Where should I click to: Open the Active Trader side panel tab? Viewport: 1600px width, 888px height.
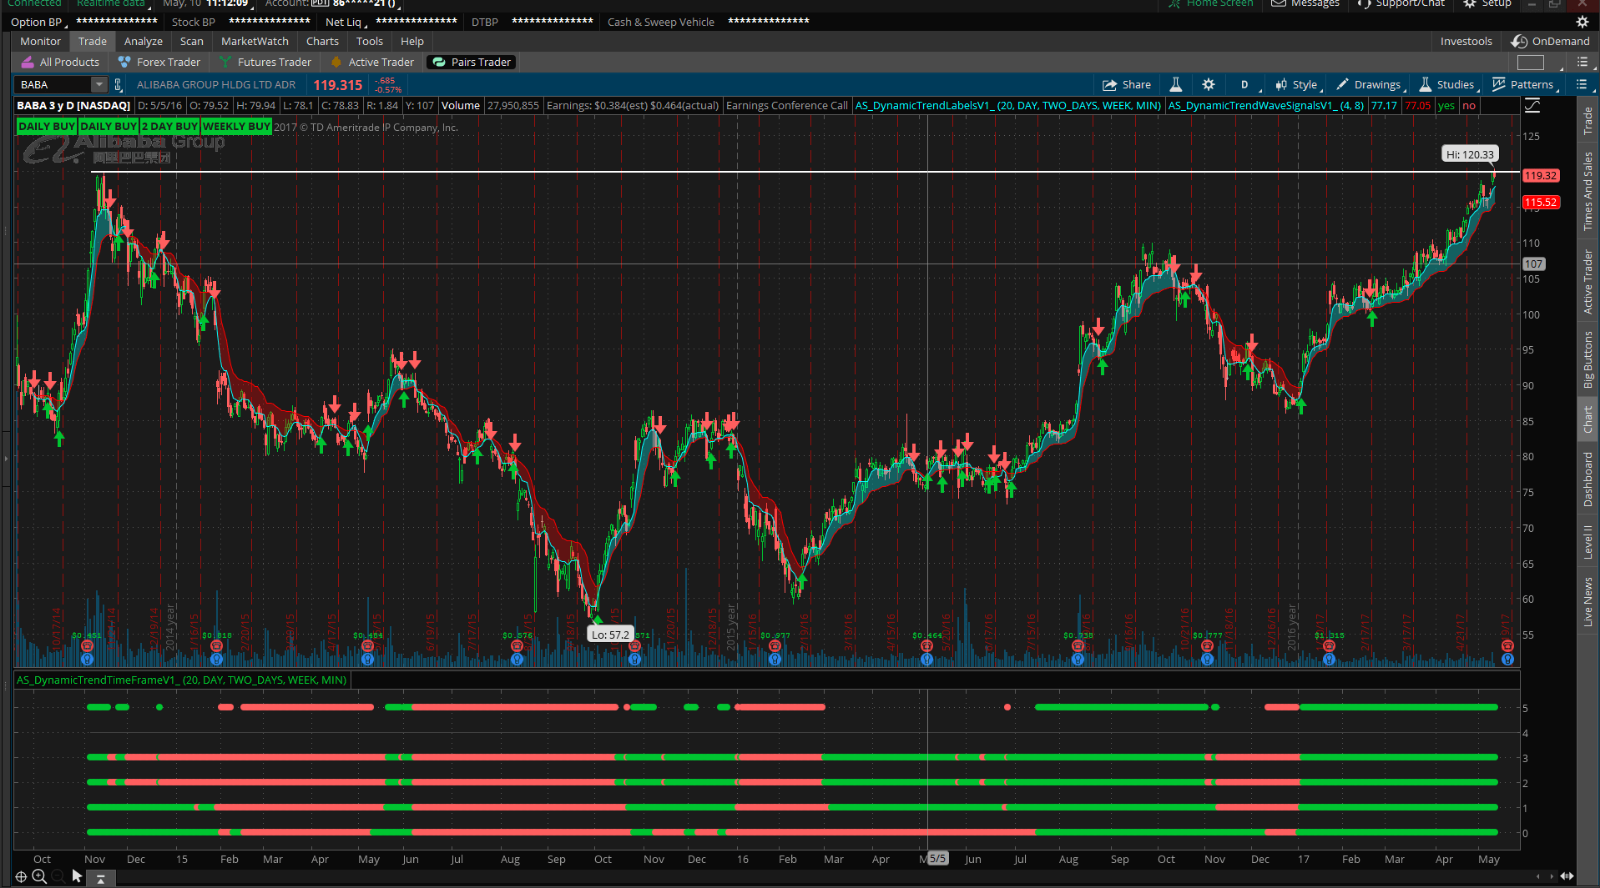(1587, 282)
